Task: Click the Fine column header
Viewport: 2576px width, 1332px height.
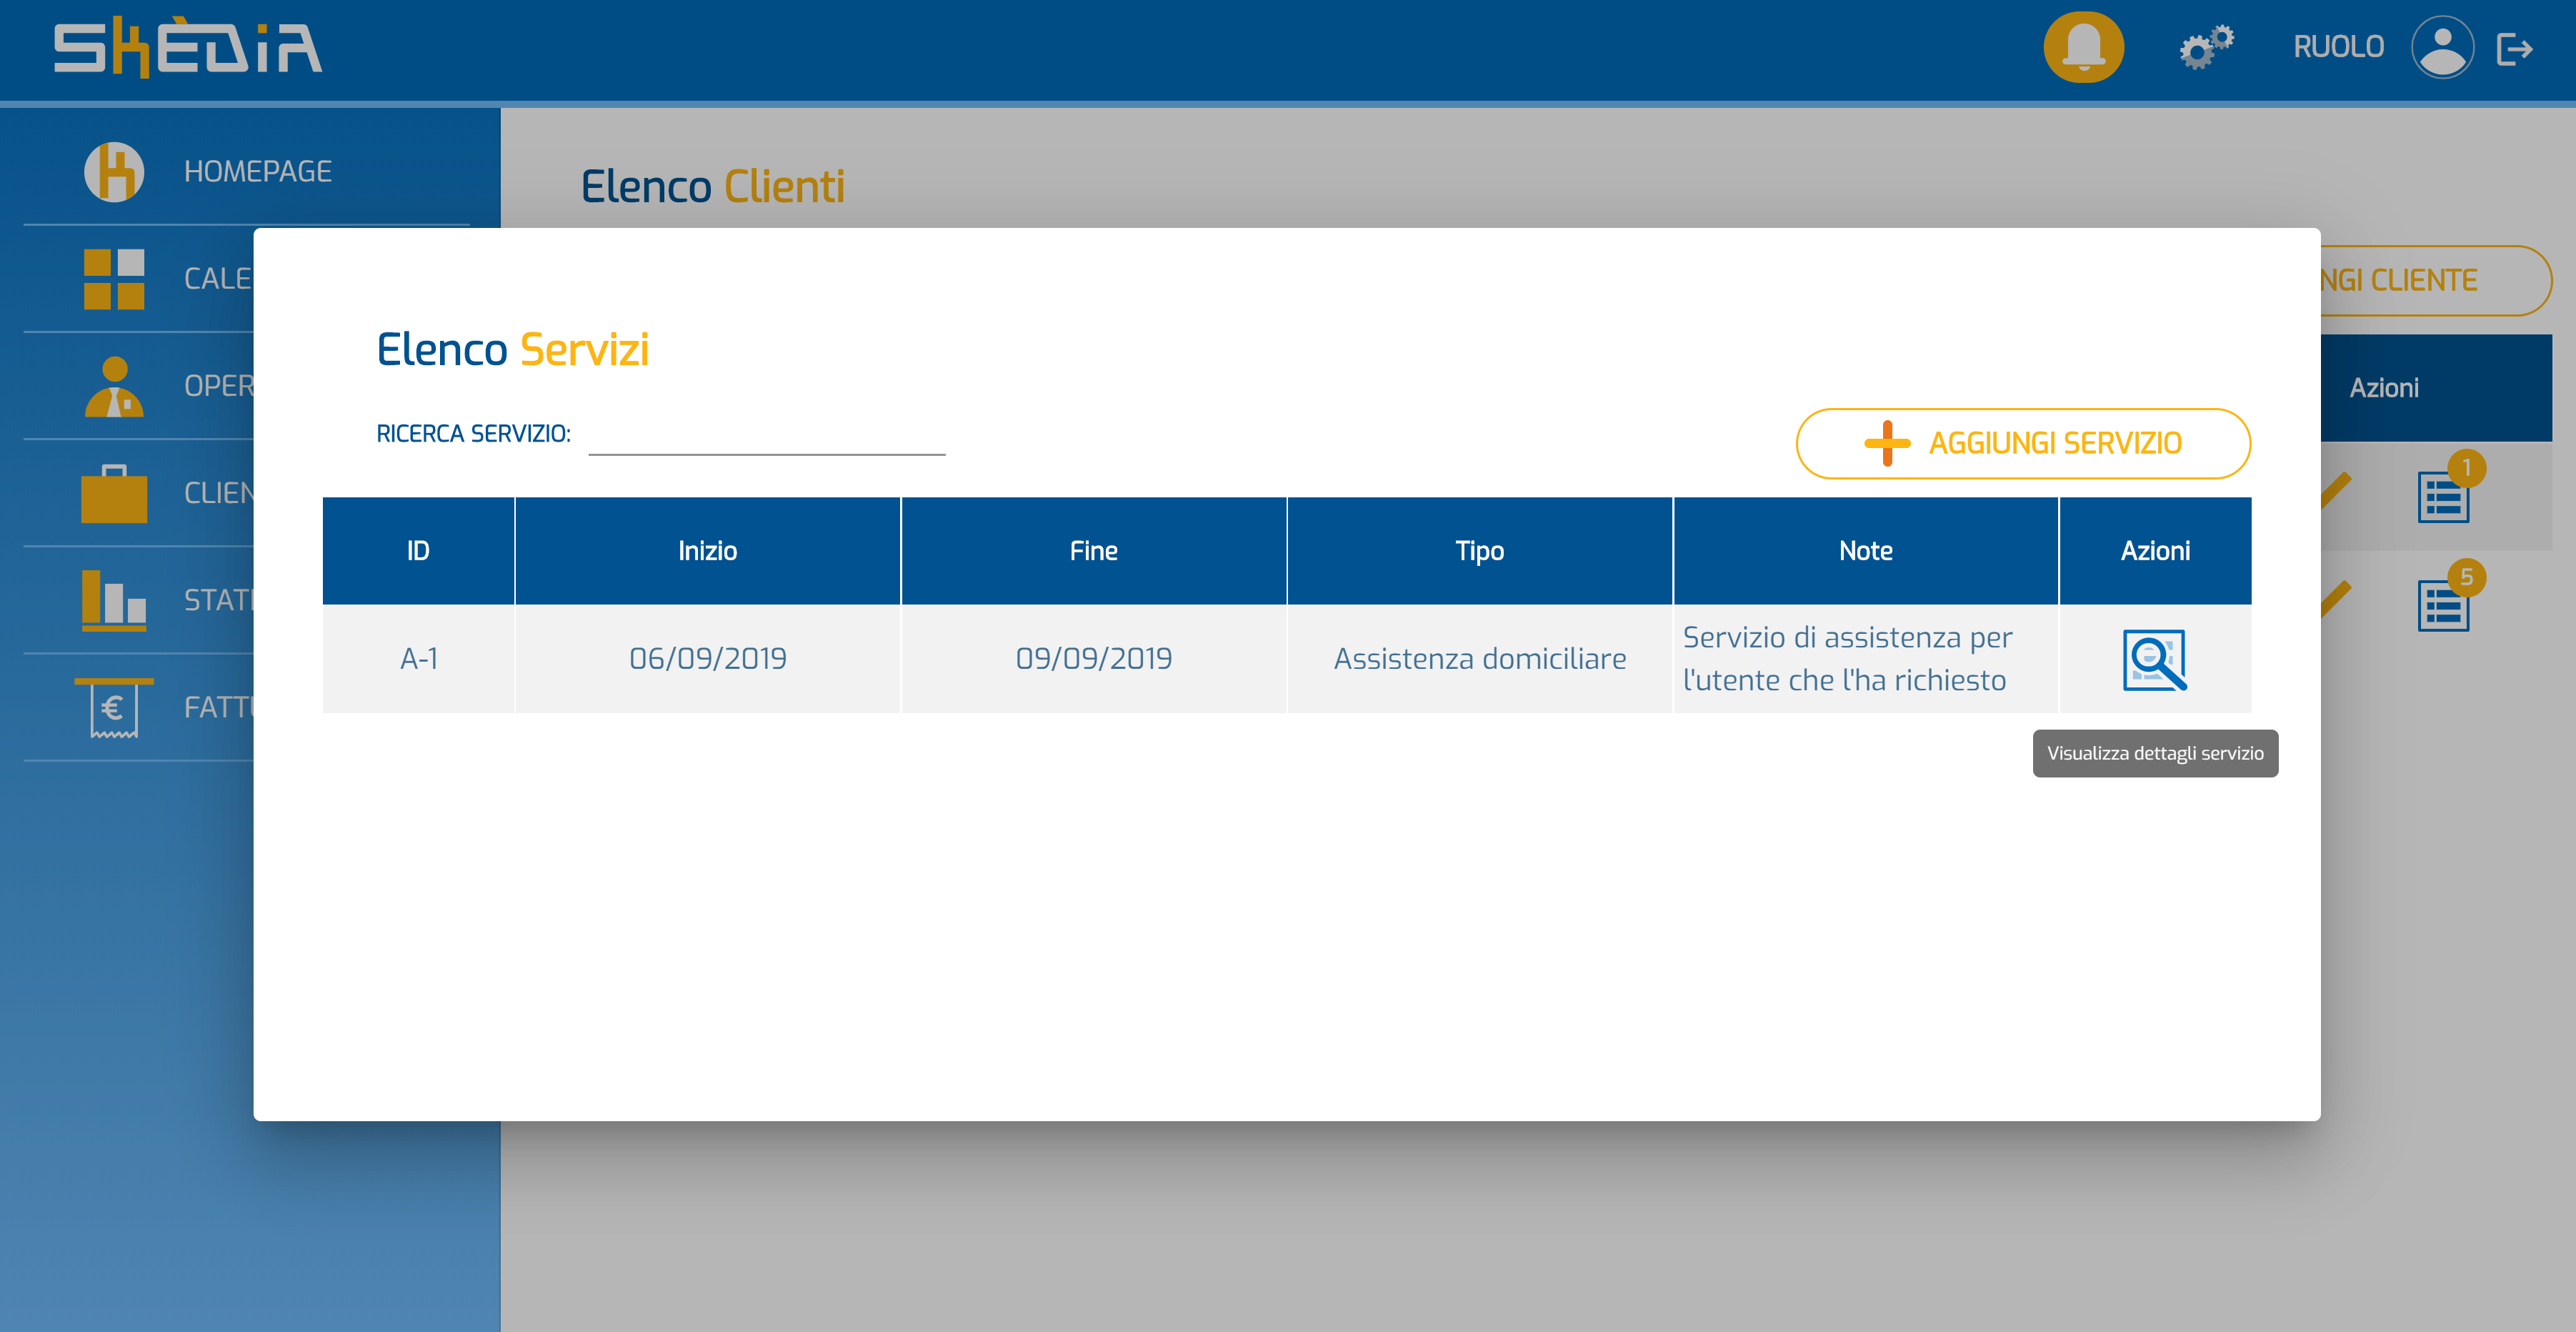Action: 1093,551
